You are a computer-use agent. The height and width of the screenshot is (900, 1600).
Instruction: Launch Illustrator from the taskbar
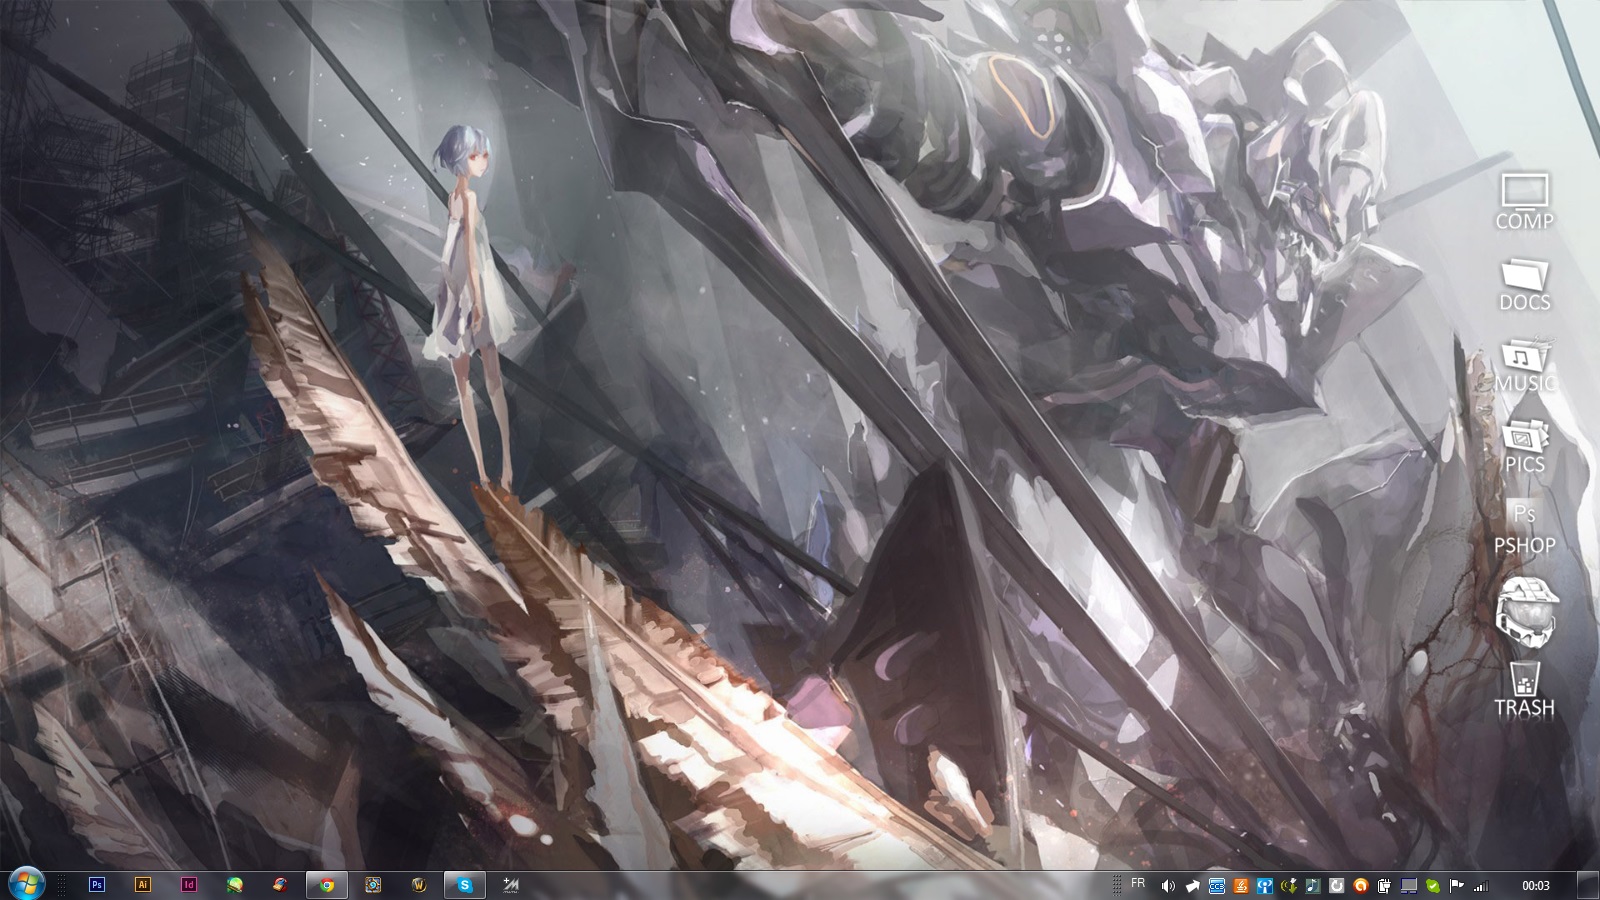pyautogui.click(x=143, y=885)
